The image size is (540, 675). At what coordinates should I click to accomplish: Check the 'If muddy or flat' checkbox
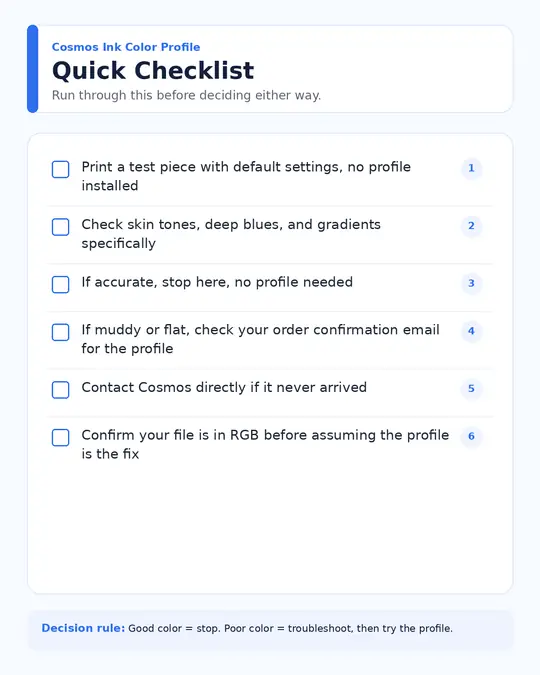[60, 332]
